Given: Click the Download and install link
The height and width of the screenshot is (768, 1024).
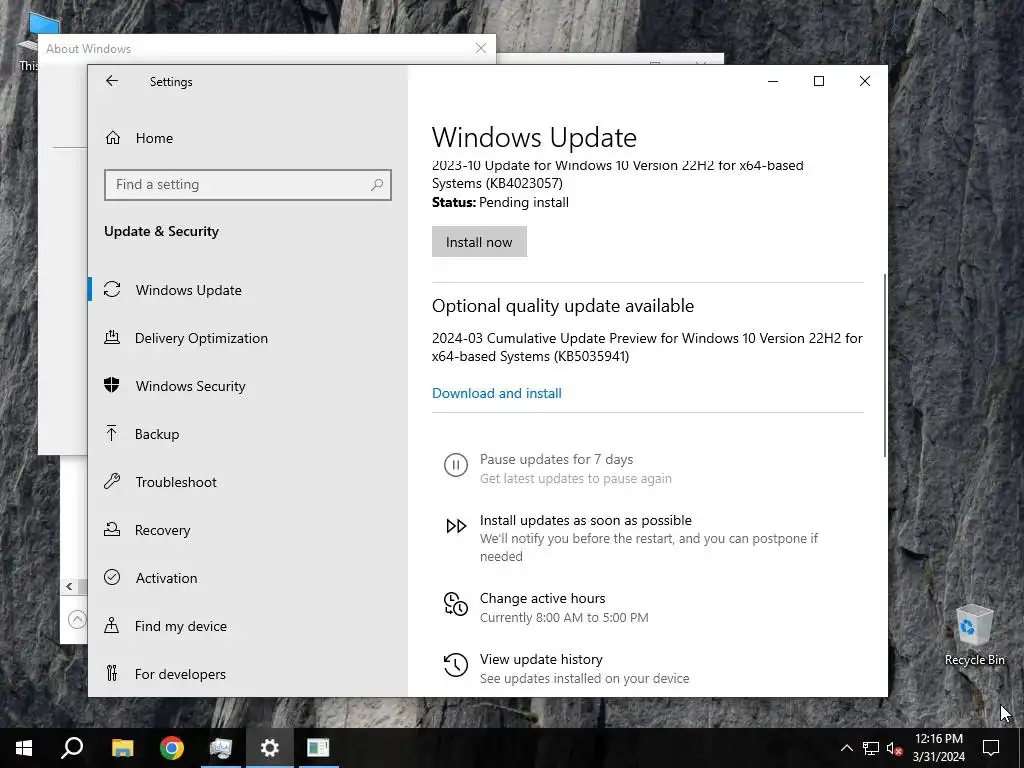Looking at the screenshot, I should [497, 393].
